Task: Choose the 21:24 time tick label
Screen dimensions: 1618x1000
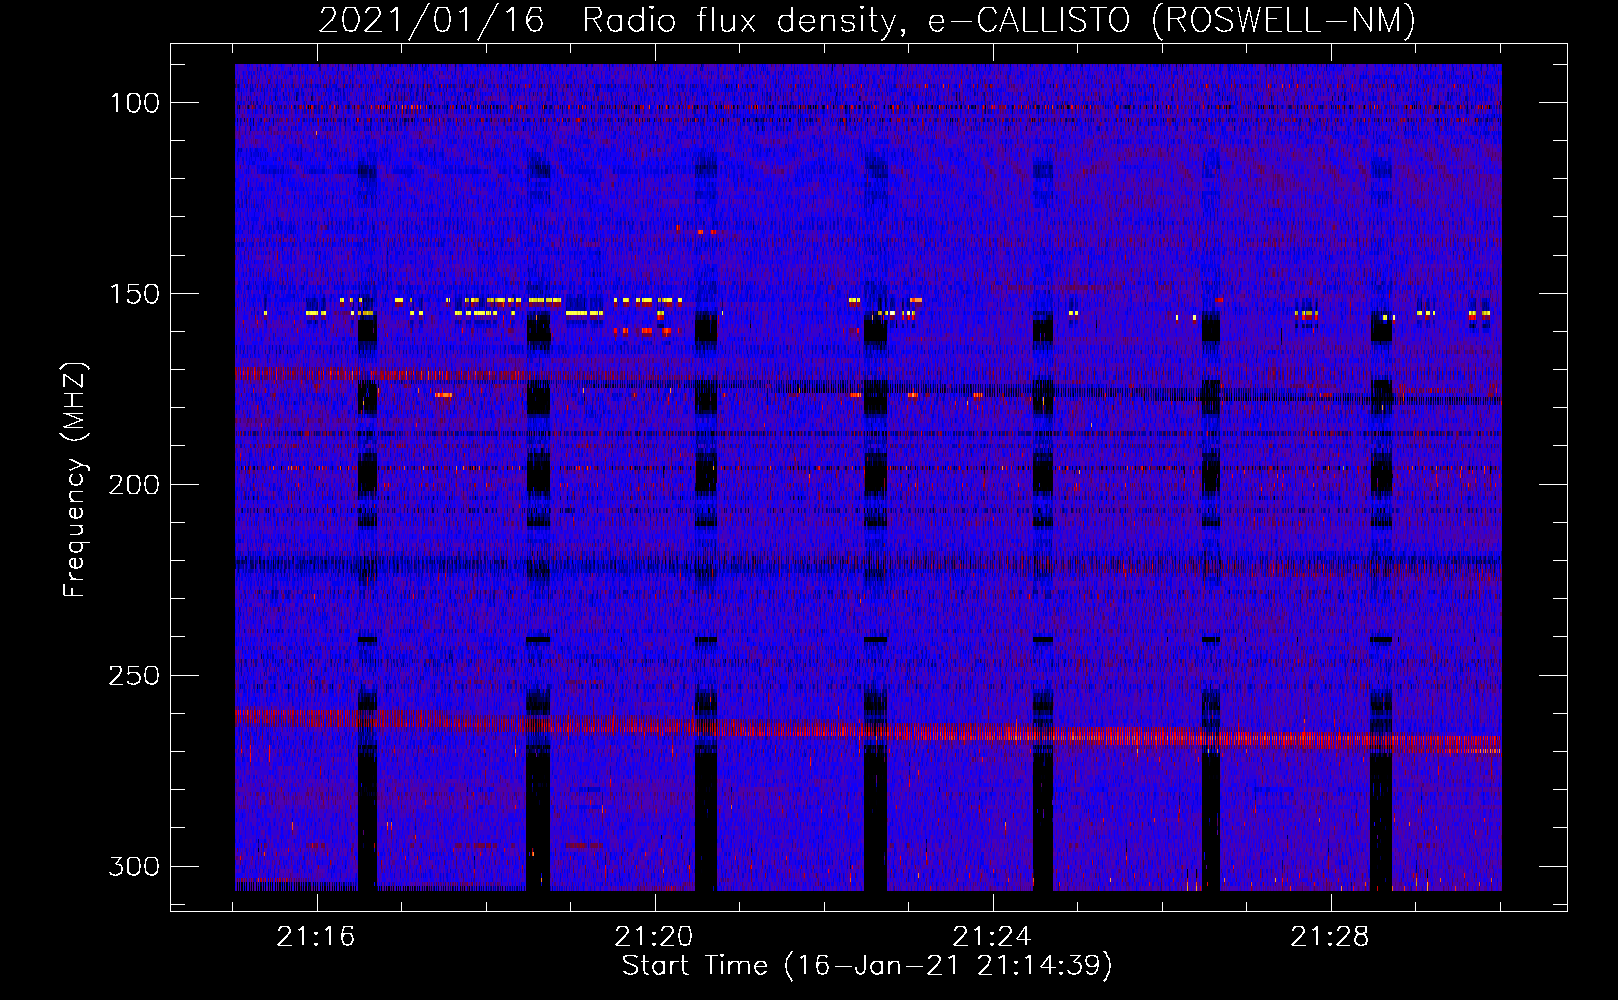Action: pyautogui.click(x=992, y=937)
